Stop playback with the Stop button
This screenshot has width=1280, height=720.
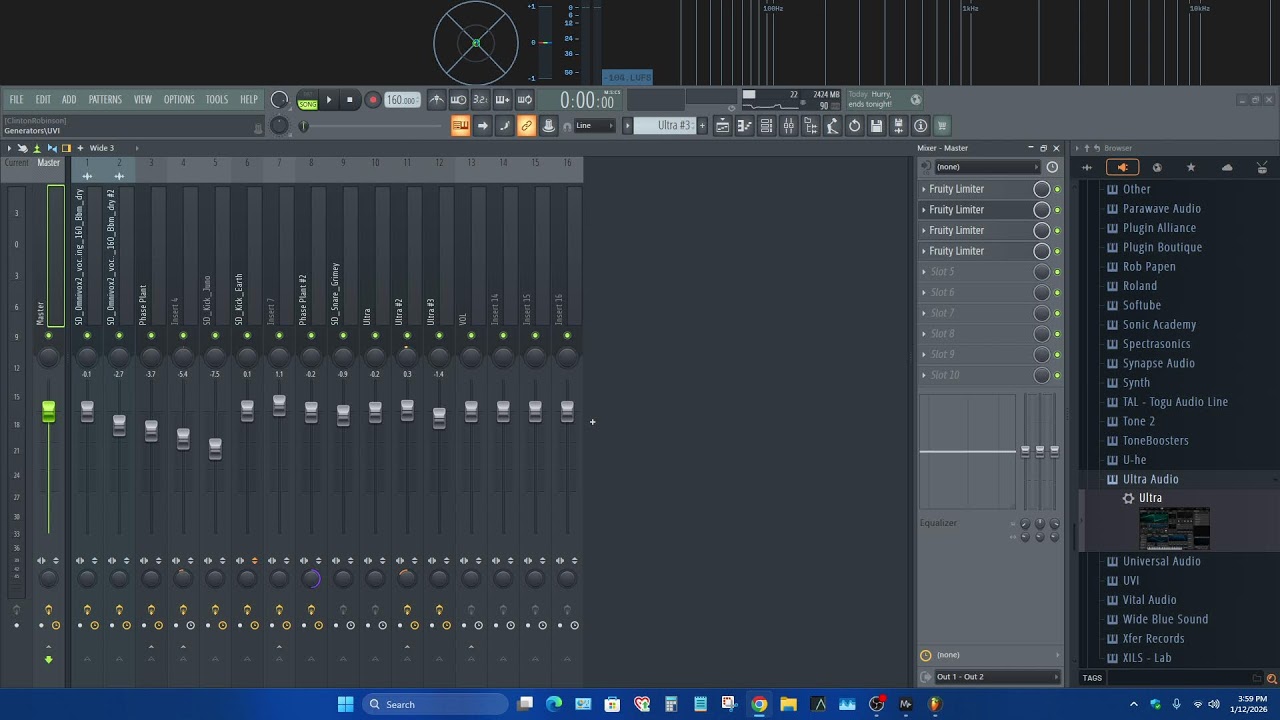coord(350,100)
